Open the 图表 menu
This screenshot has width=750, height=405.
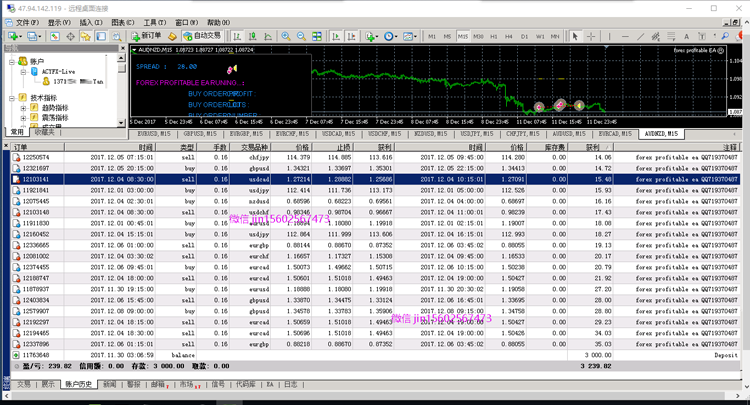(x=122, y=22)
